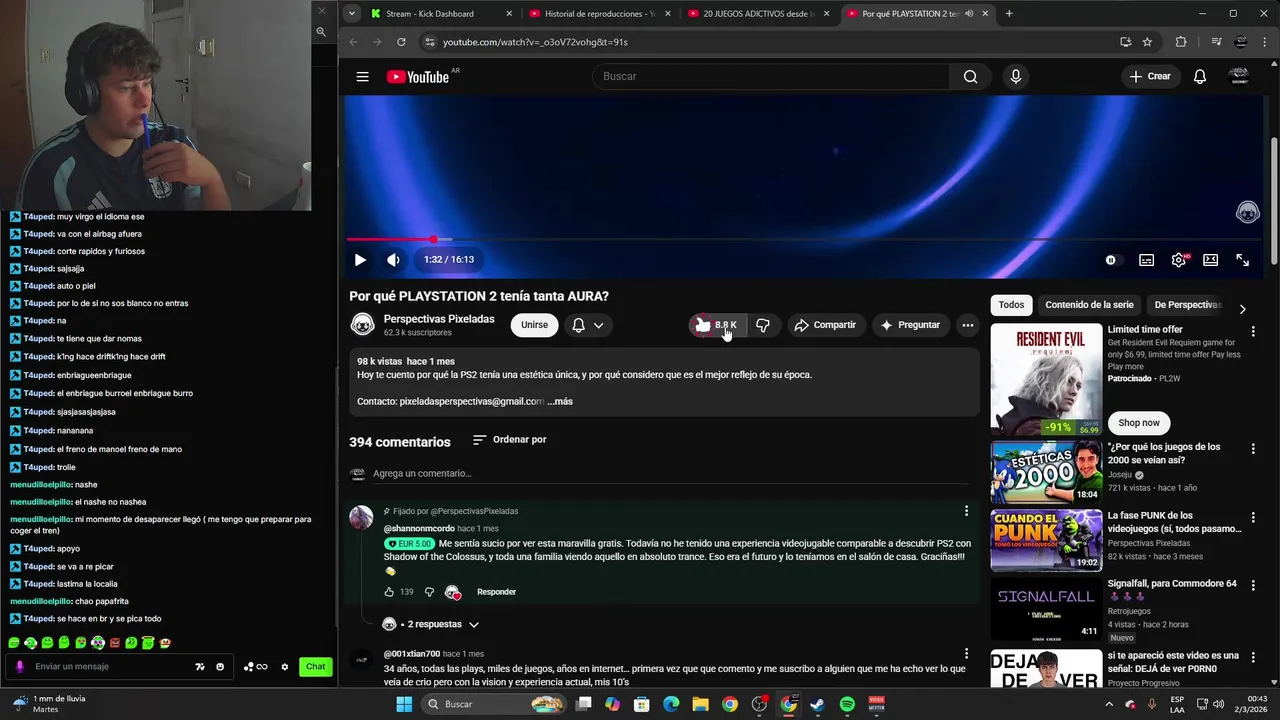The width and height of the screenshot is (1280, 720).
Task: Open the Perspectivas Pixeladas channel avatar
Action: point(362,325)
